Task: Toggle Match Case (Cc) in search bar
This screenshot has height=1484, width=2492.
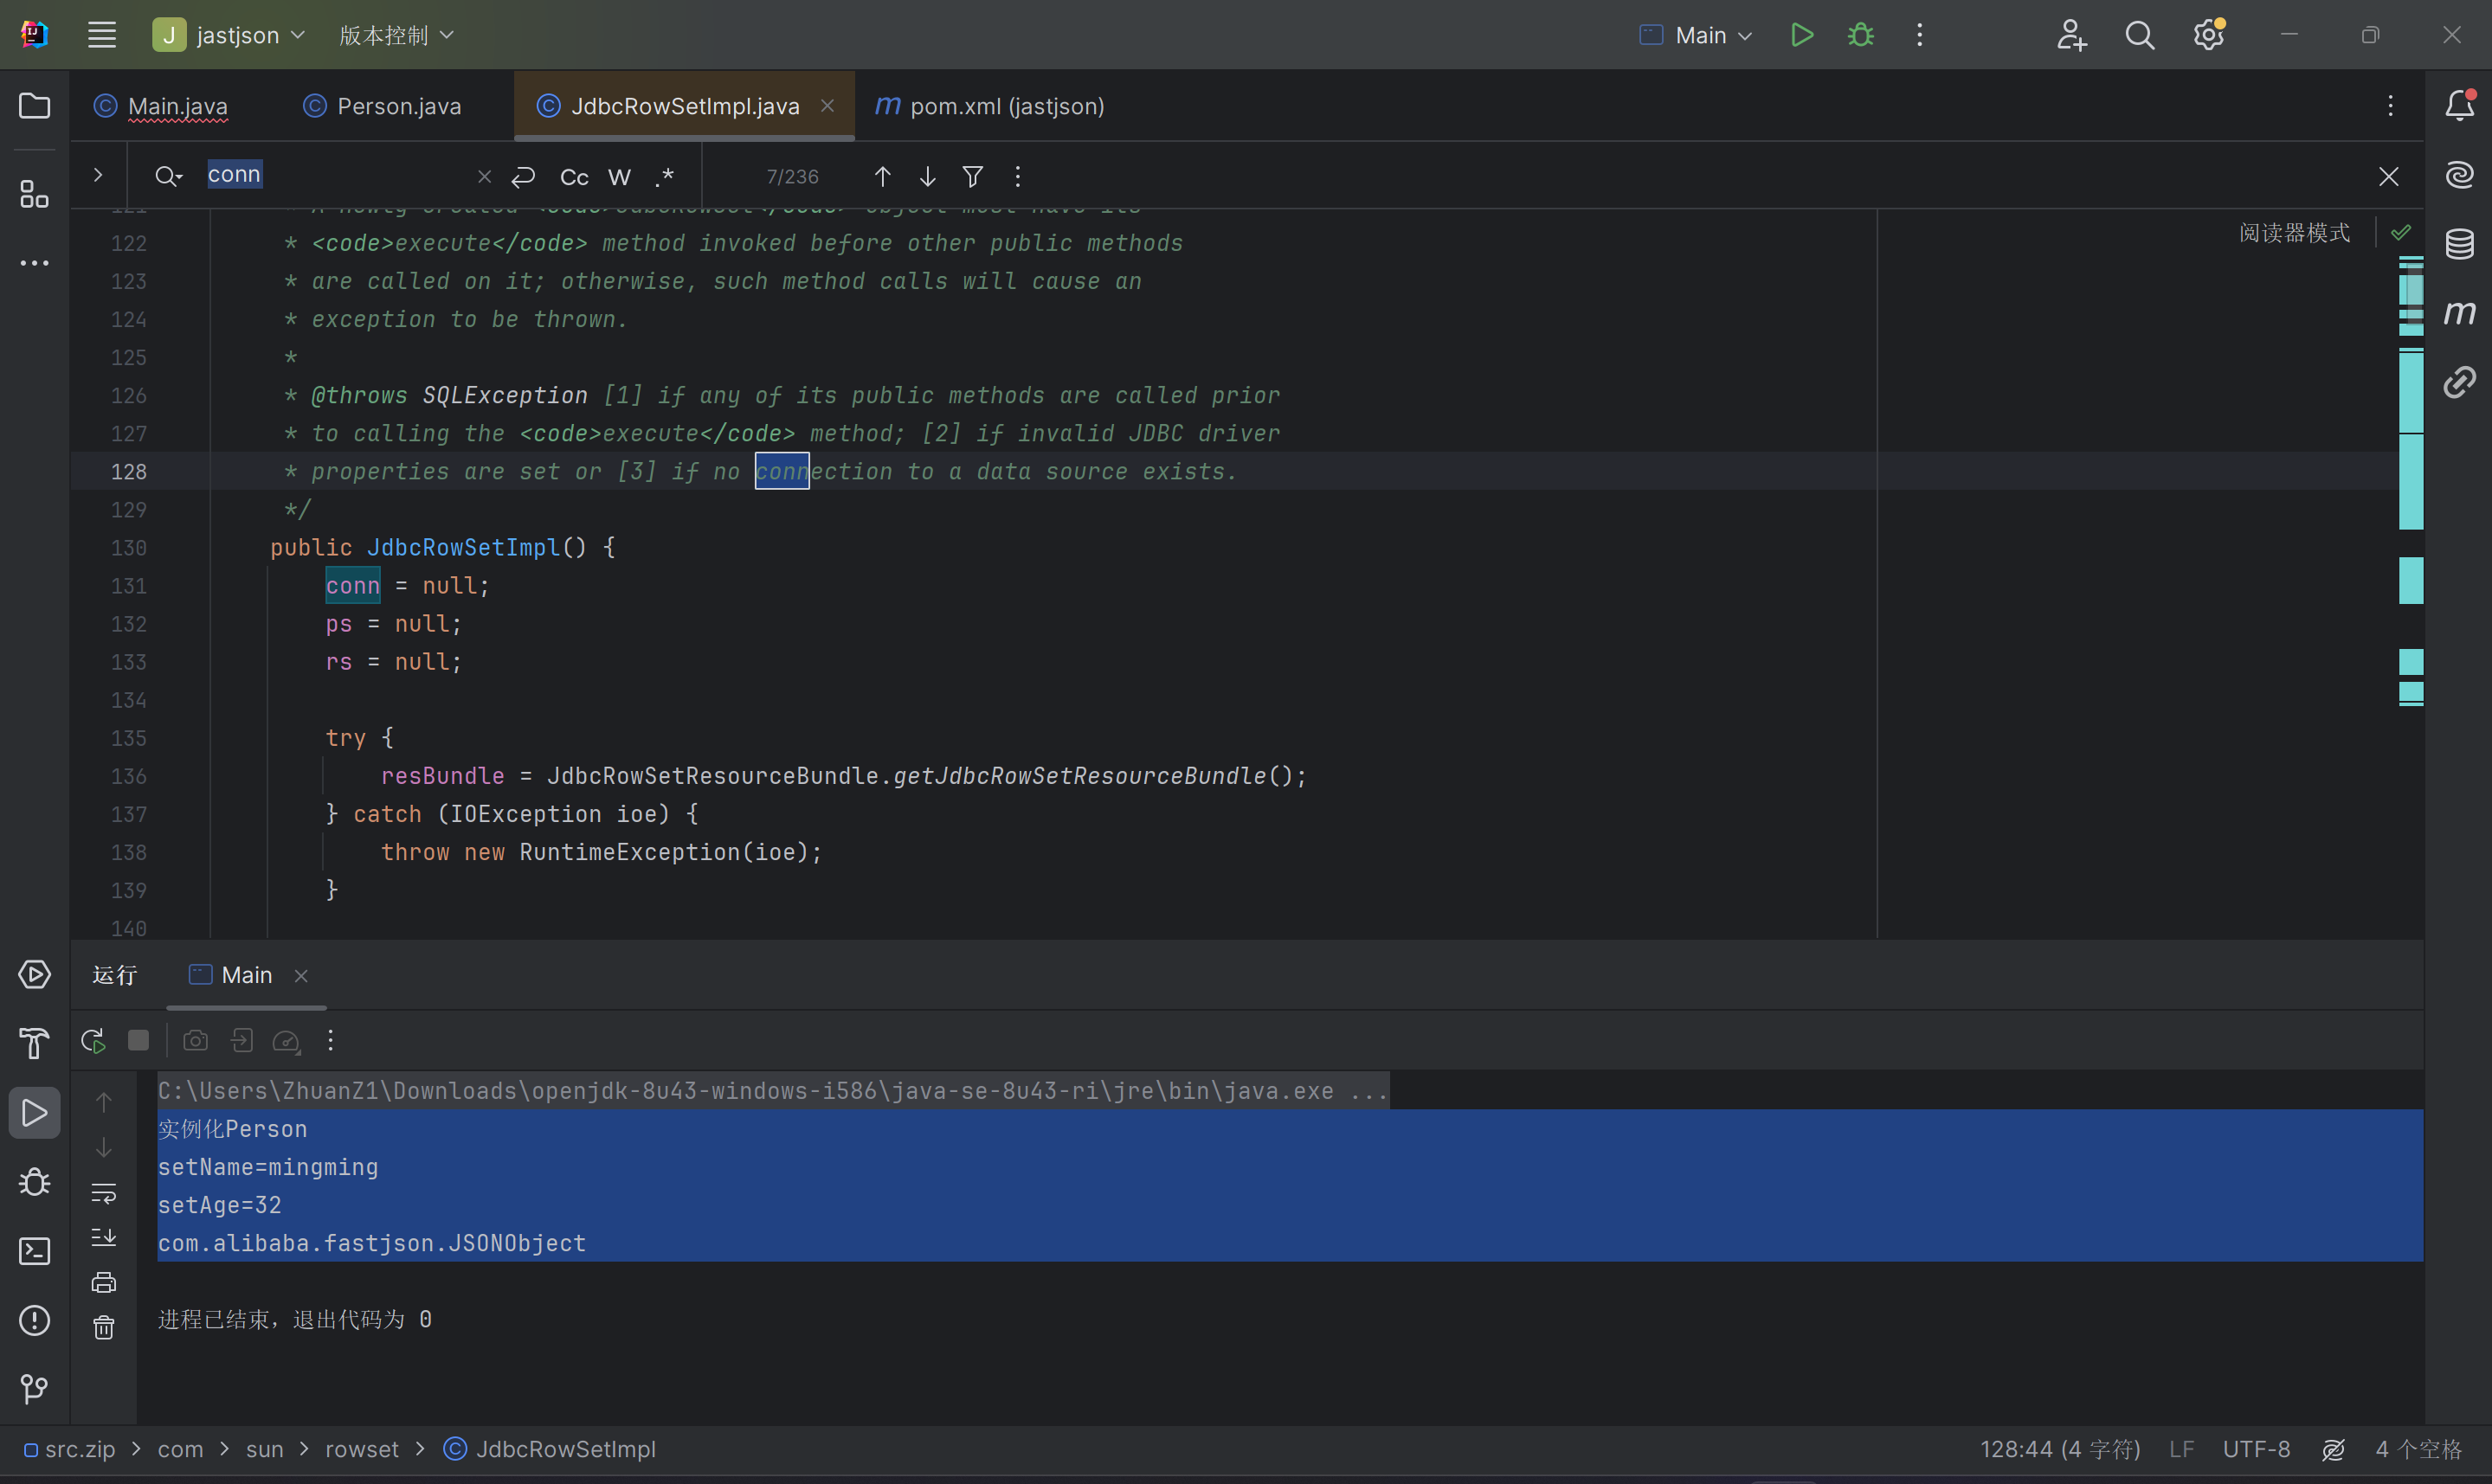Action: pyautogui.click(x=574, y=177)
